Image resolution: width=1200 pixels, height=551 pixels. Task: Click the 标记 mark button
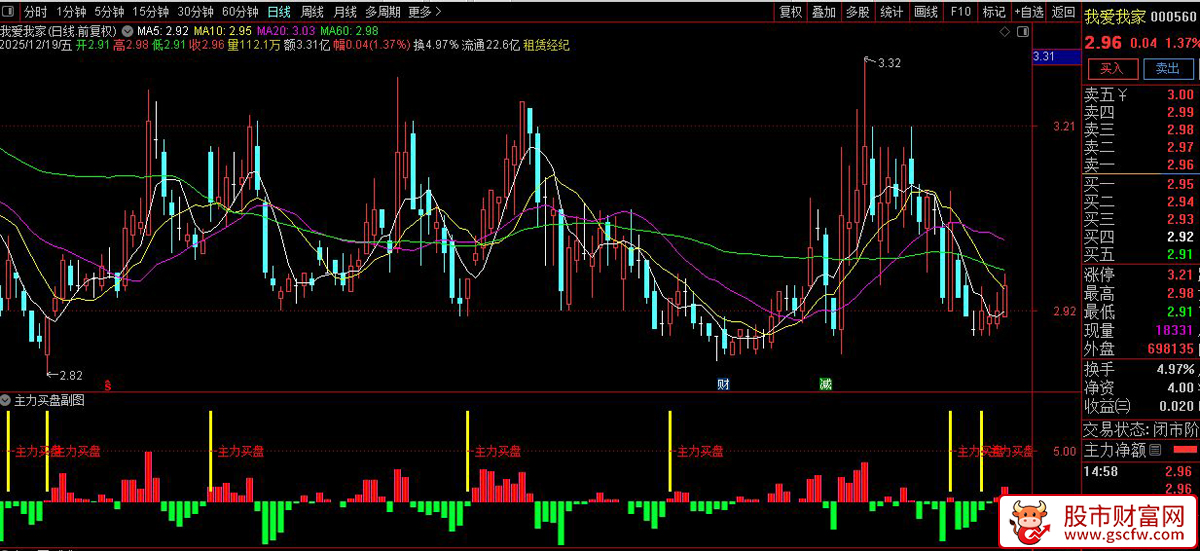[994, 12]
